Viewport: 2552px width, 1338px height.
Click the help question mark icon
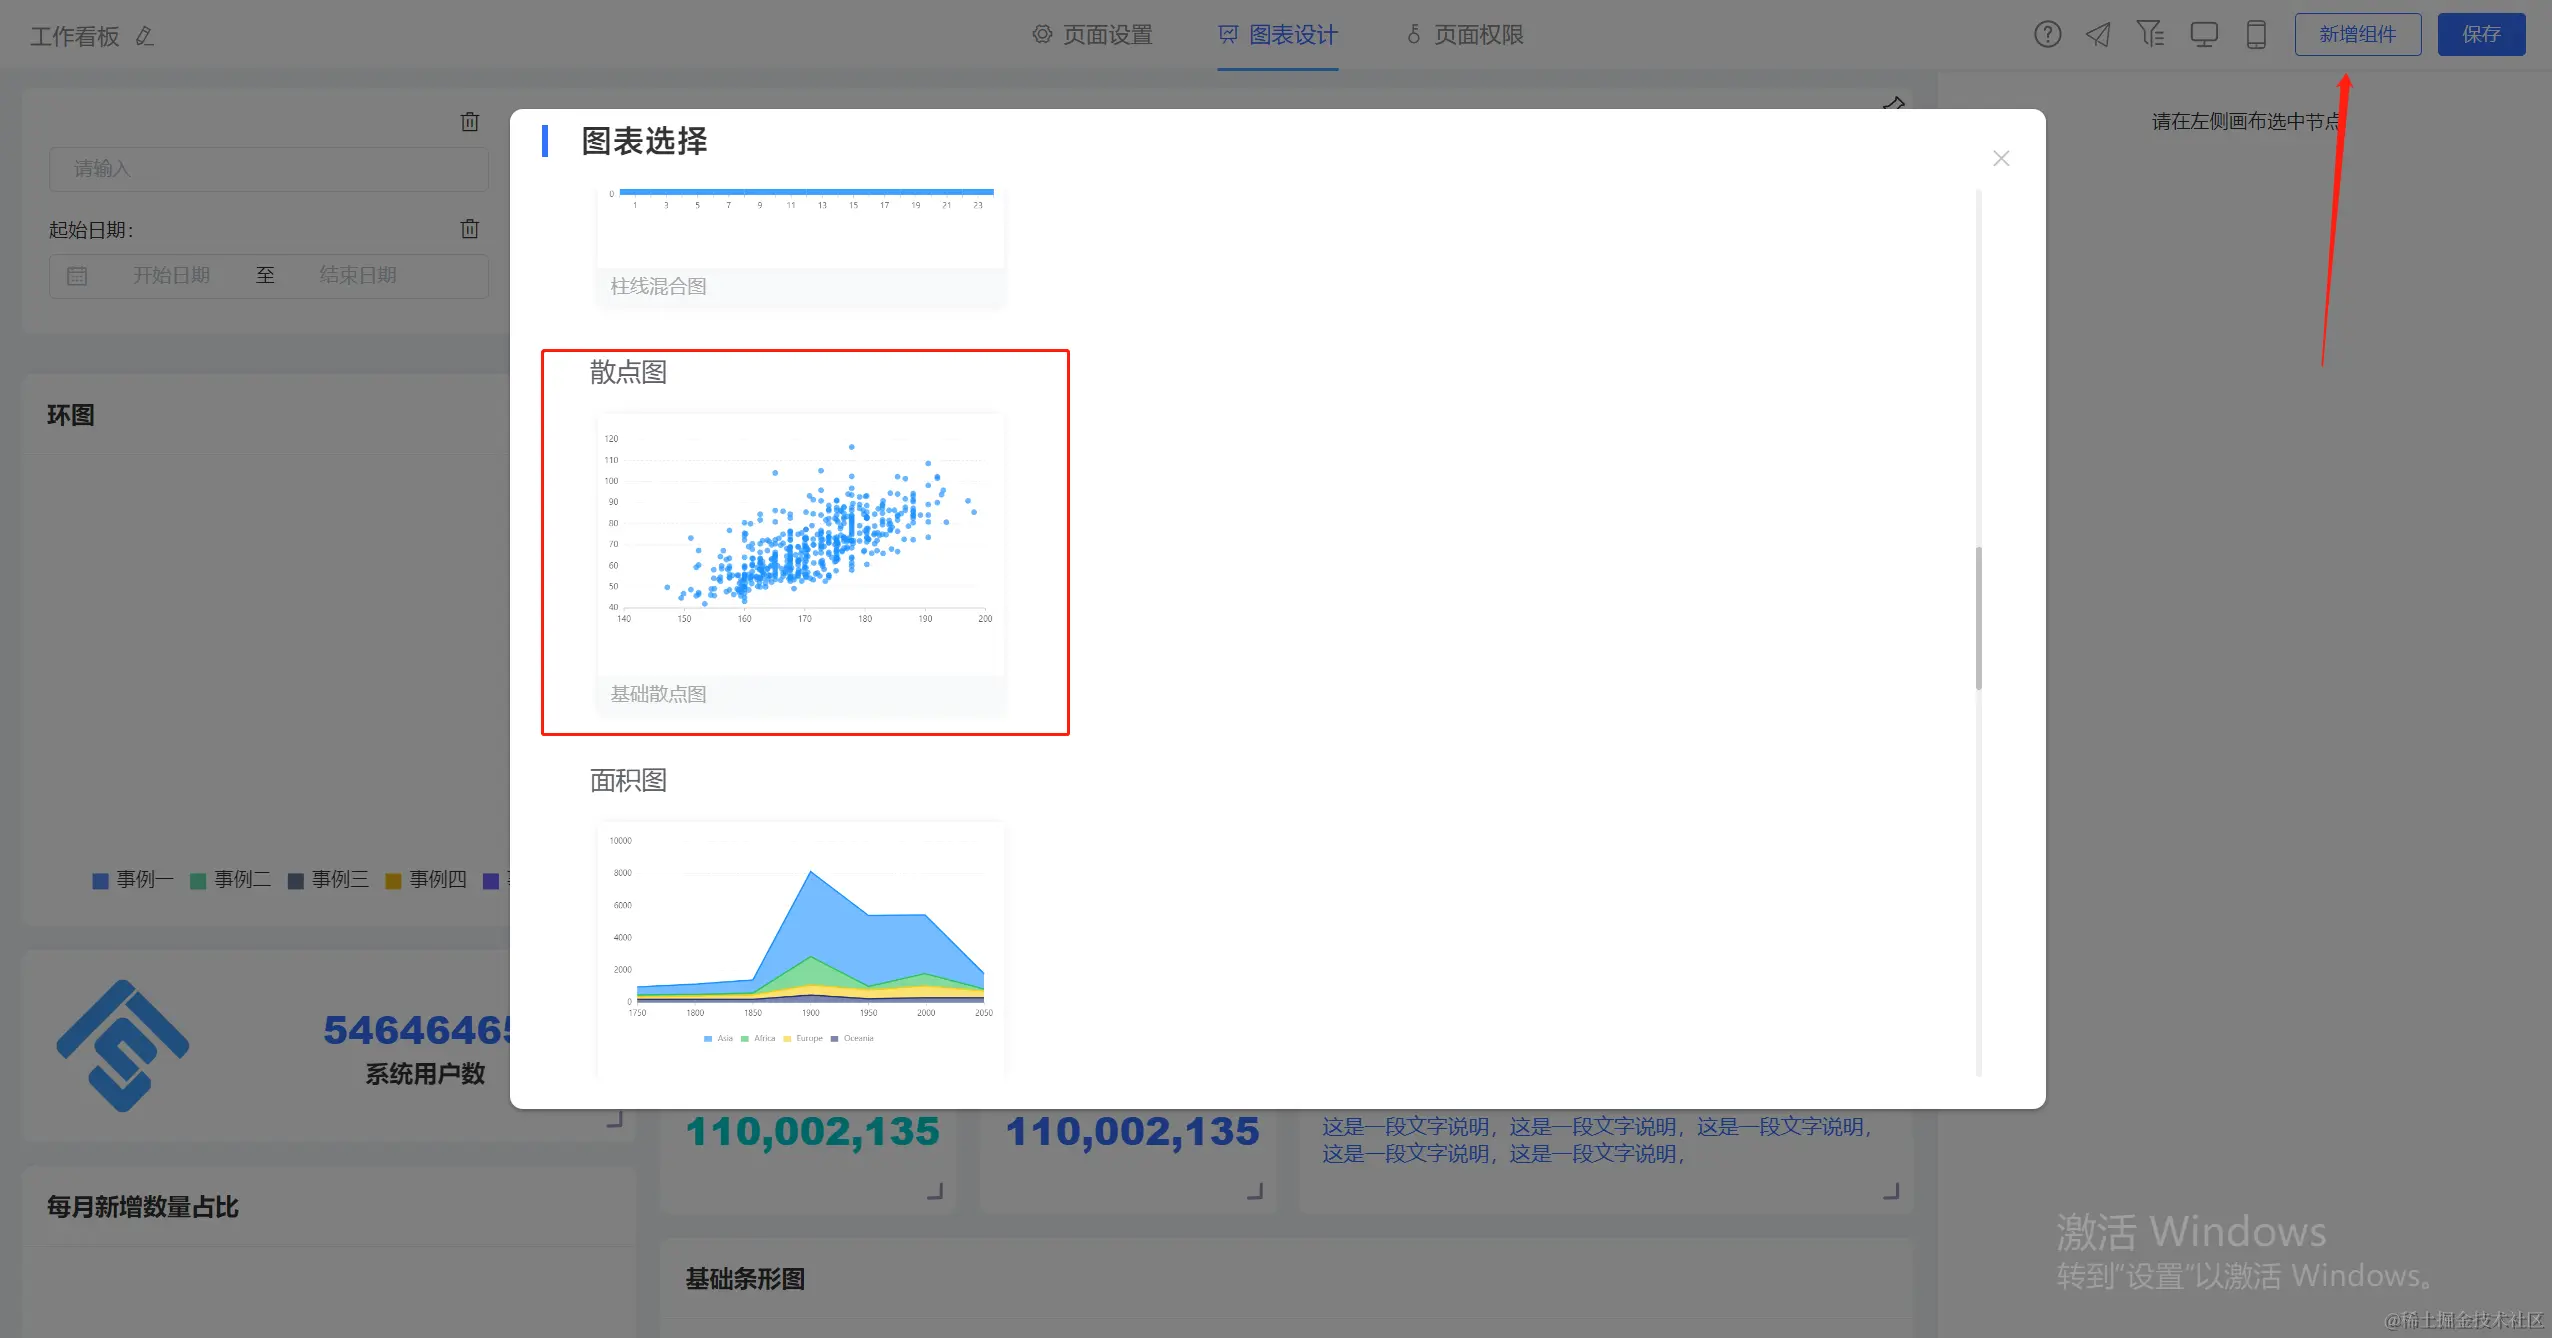click(x=2047, y=35)
